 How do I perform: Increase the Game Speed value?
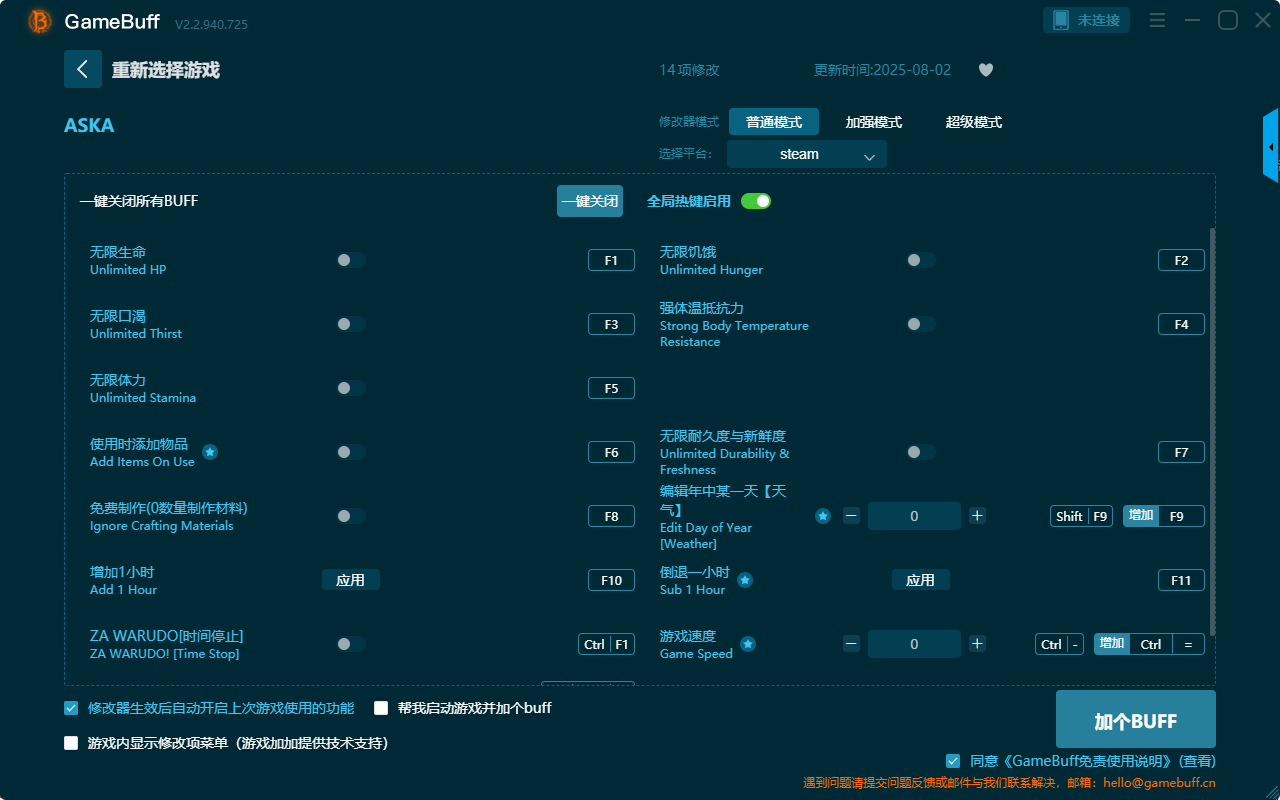[x=978, y=644]
